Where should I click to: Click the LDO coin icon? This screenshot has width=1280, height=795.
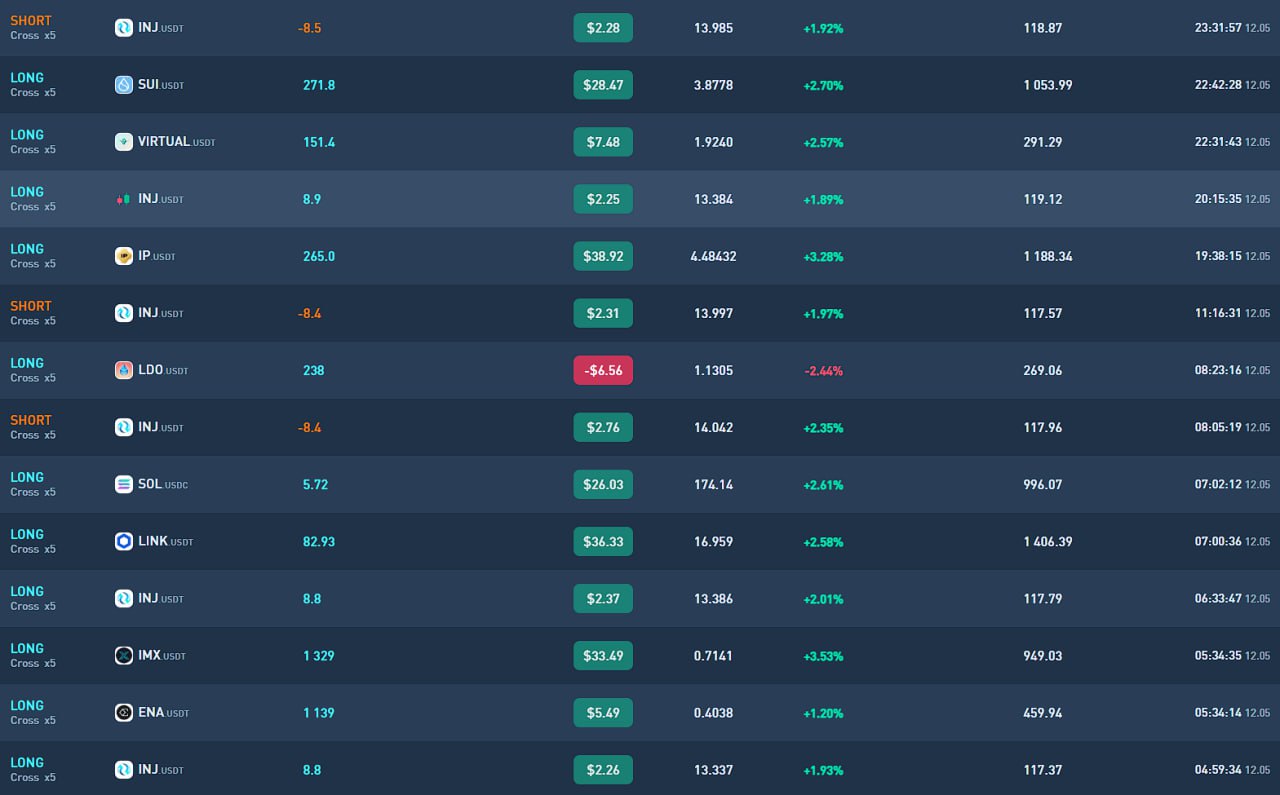coord(124,370)
